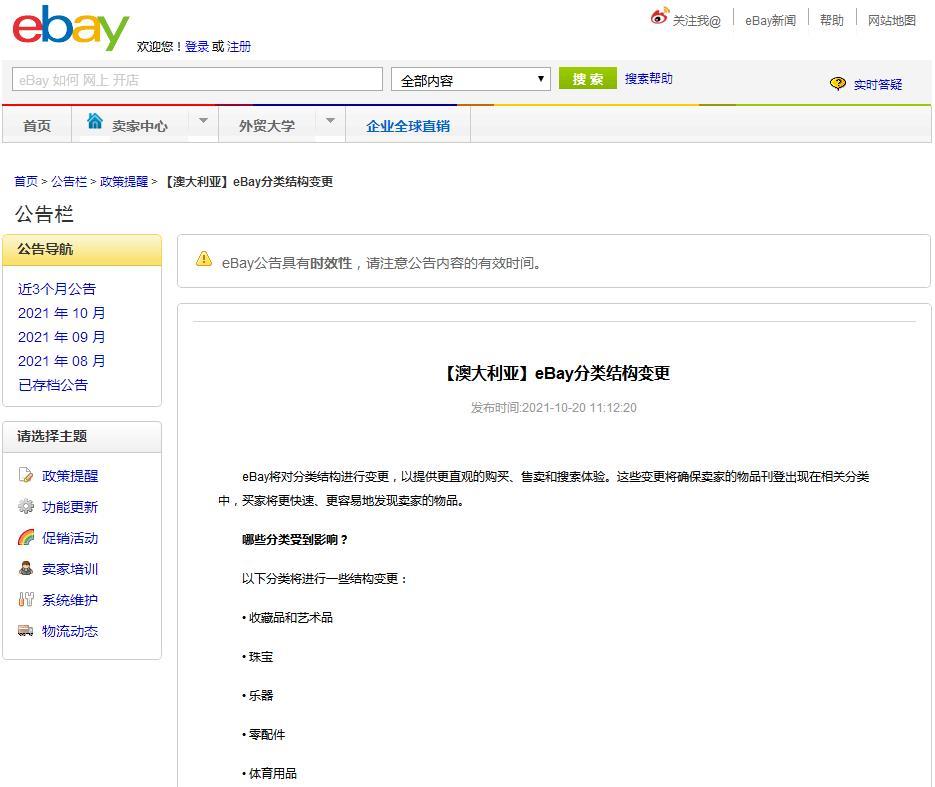Open the 2021 年 08 月 archive
Viewport: 935px width, 787px height.
pos(61,361)
